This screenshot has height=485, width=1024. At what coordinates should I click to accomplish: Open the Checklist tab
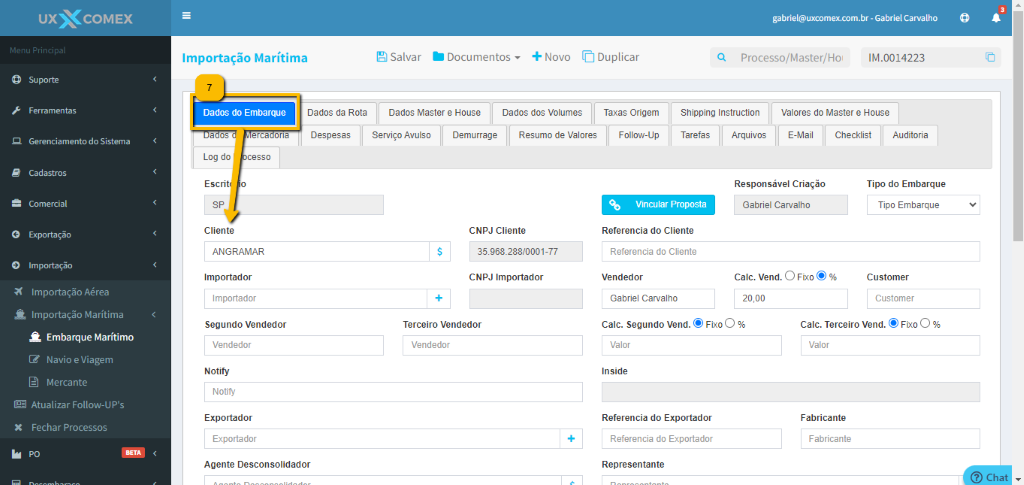tap(853, 135)
